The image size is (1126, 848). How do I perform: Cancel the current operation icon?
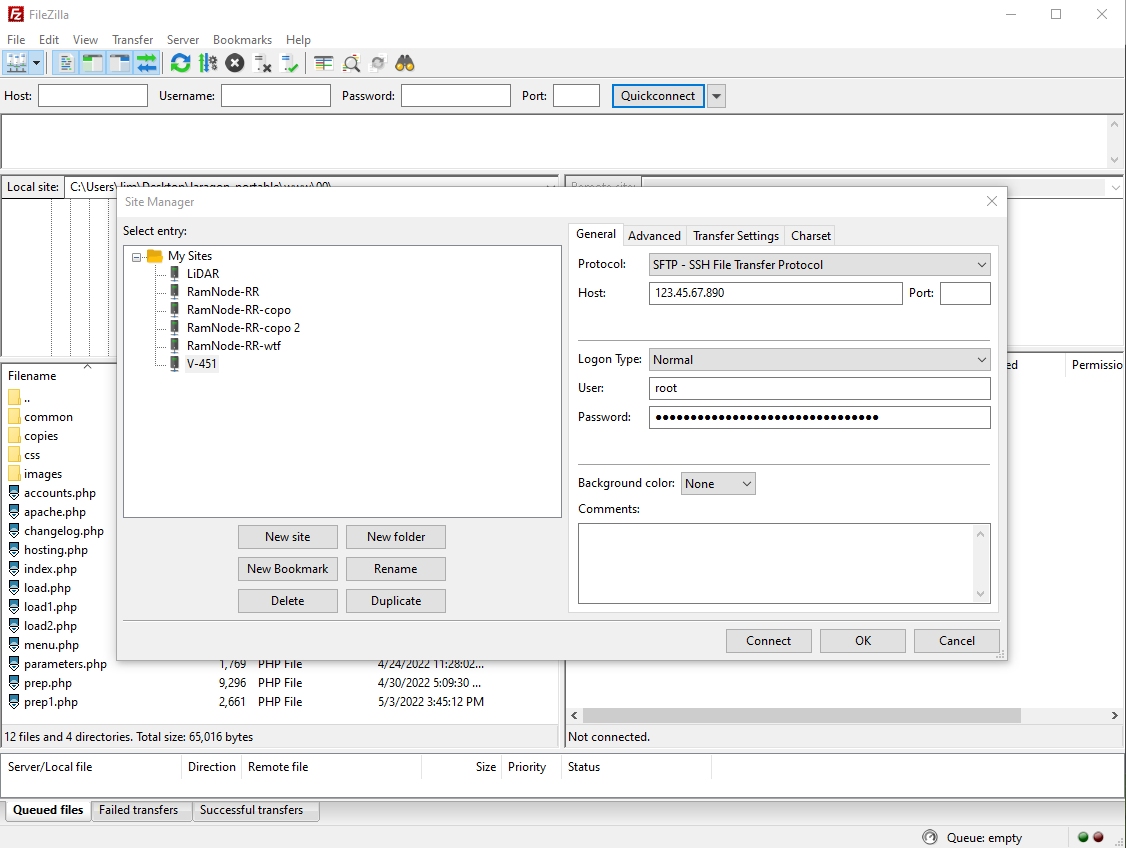point(235,63)
